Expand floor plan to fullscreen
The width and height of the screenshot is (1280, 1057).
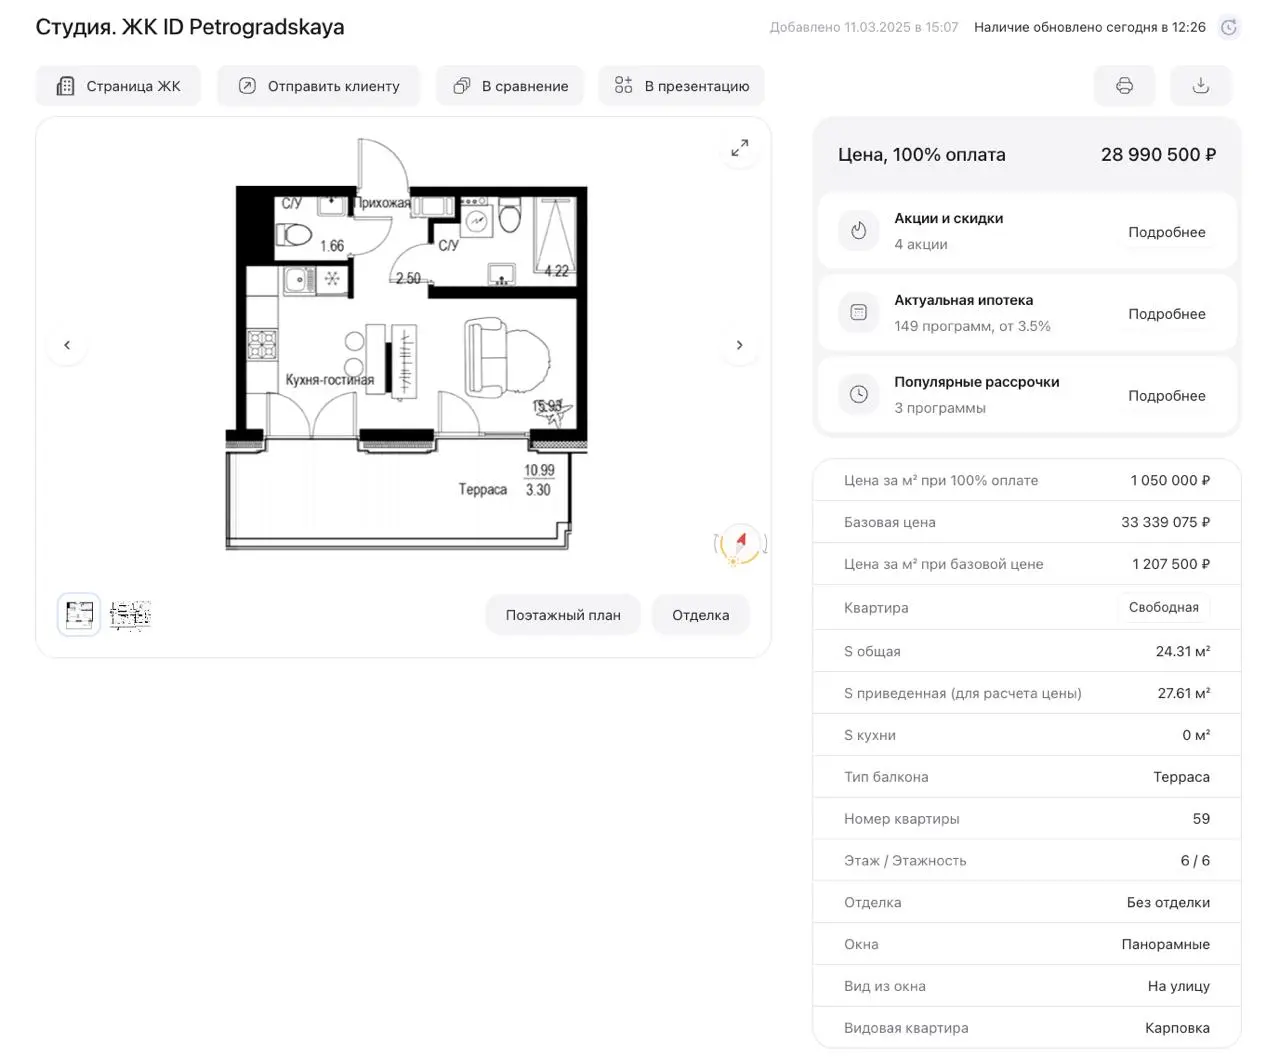pyautogui.click(x=739, y=148)
